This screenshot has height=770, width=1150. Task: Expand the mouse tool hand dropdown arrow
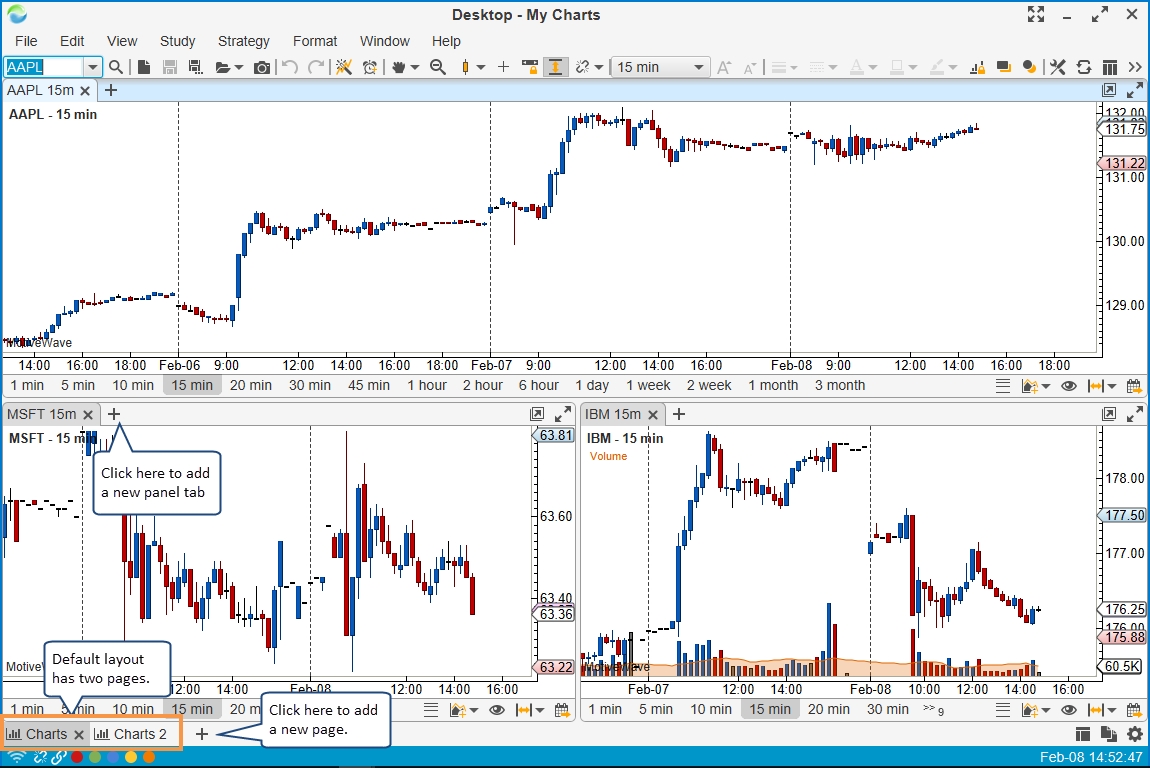coord(414,67)
